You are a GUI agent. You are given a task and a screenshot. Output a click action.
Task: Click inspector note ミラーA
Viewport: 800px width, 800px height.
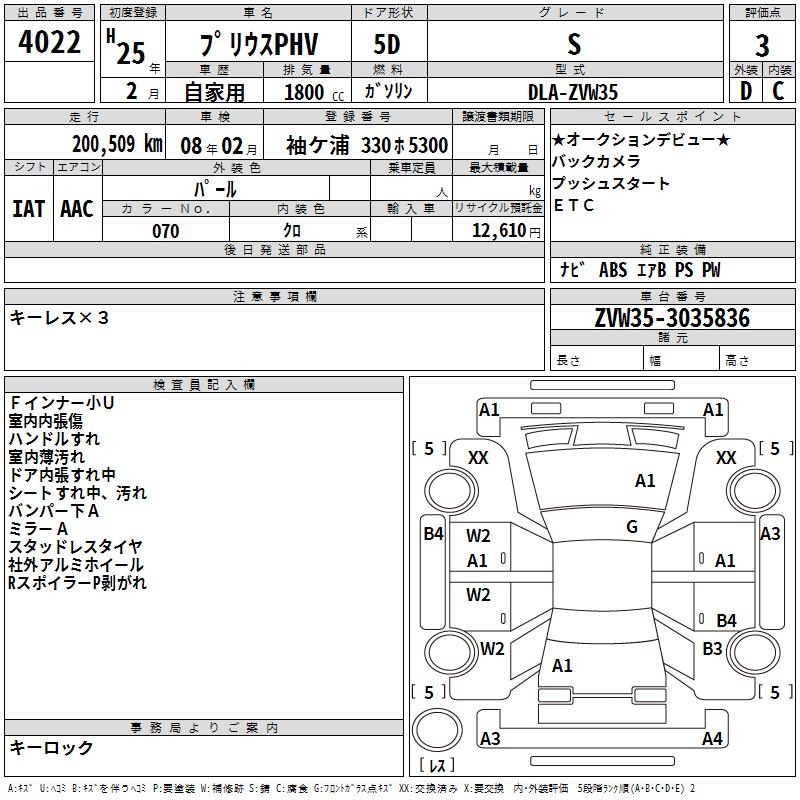(38, 529)
